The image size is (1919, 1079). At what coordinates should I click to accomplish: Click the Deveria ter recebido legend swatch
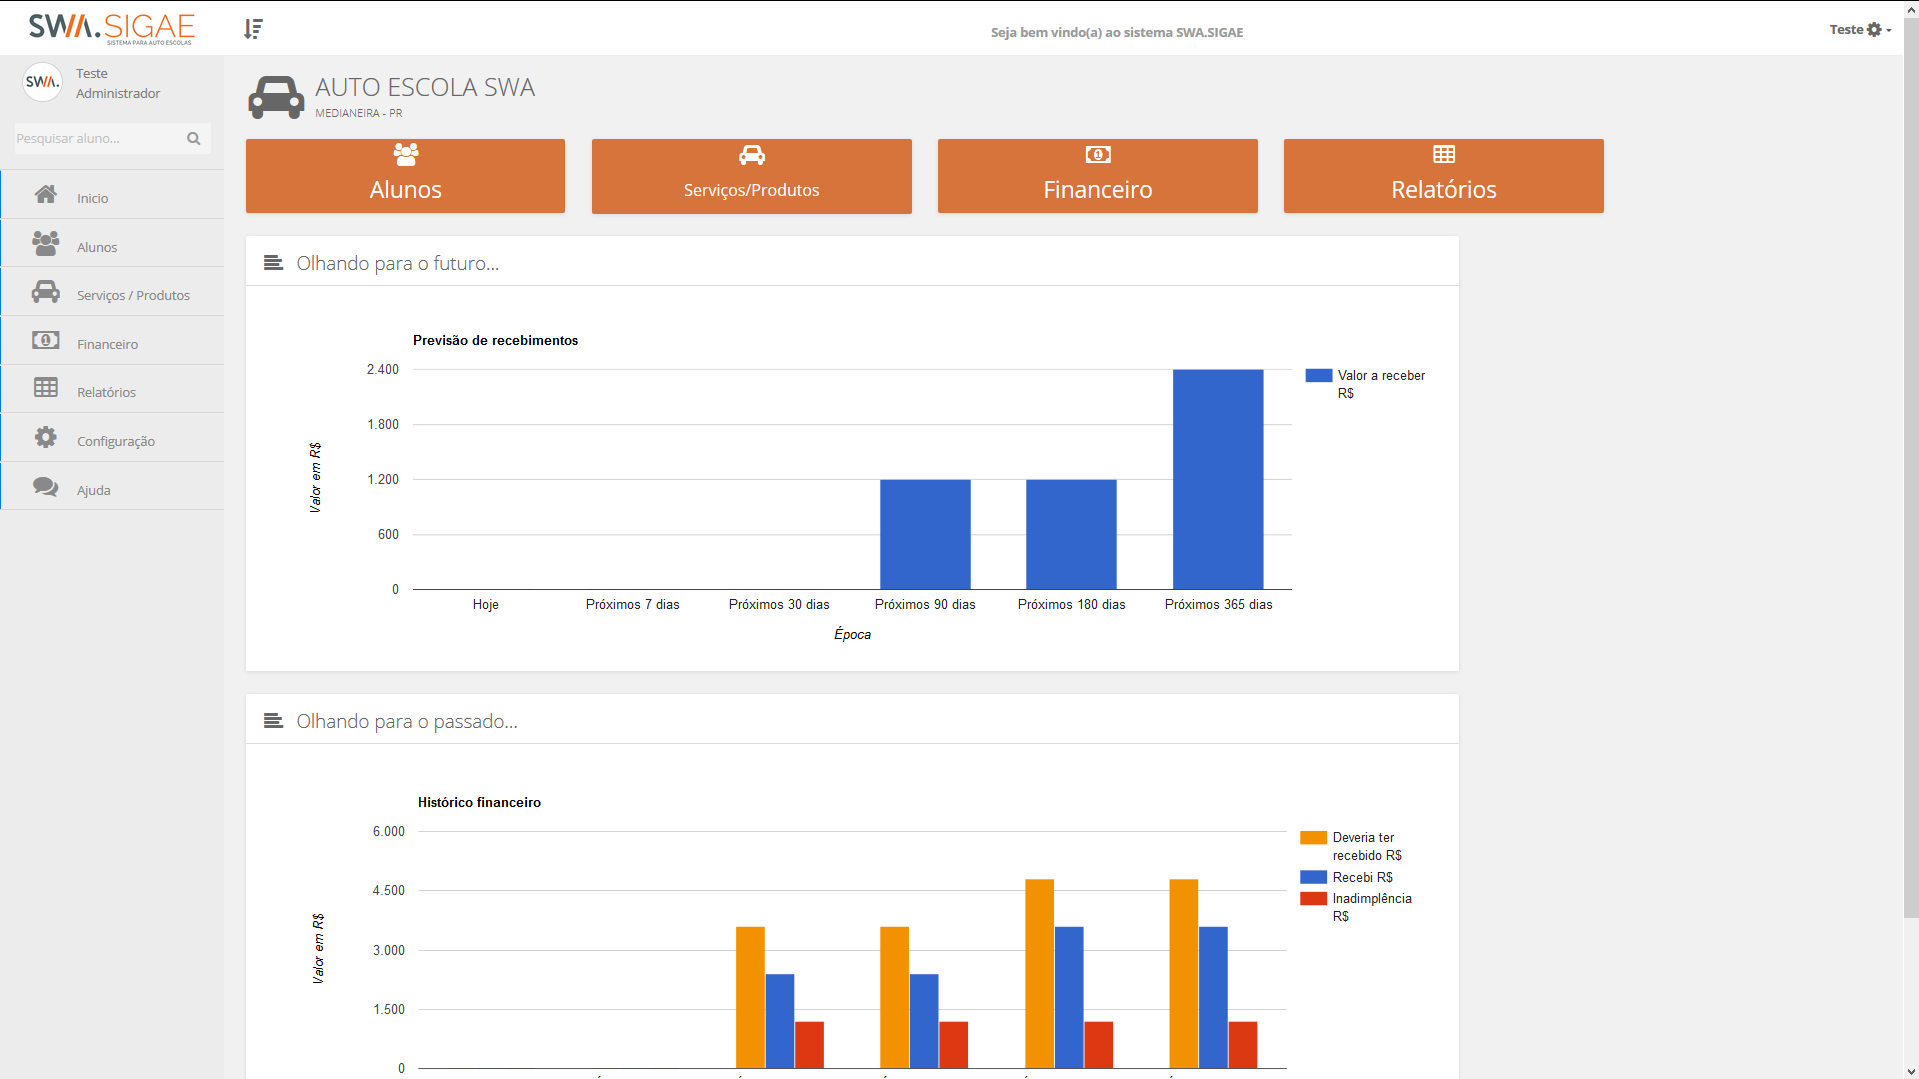pos(1313,838)
